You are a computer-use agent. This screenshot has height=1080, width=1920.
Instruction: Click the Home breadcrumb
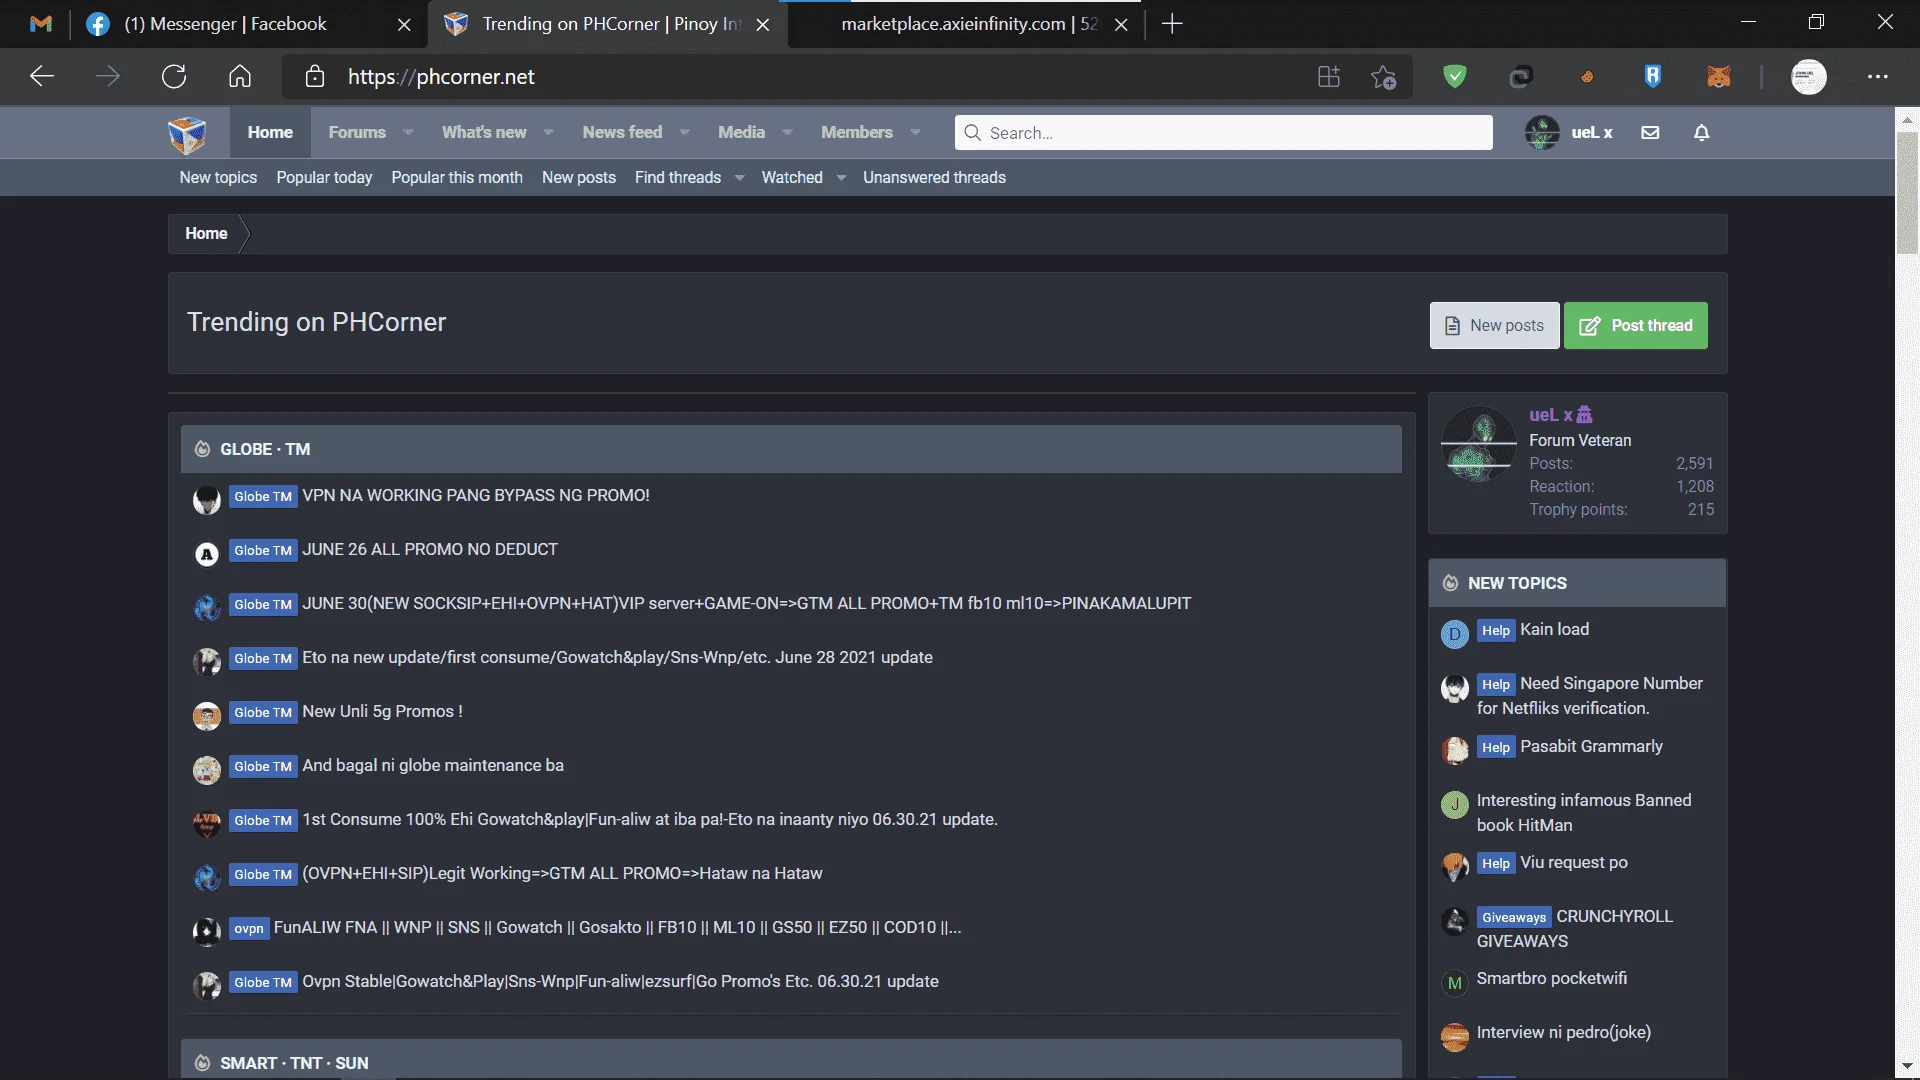(x=206, y=234)
